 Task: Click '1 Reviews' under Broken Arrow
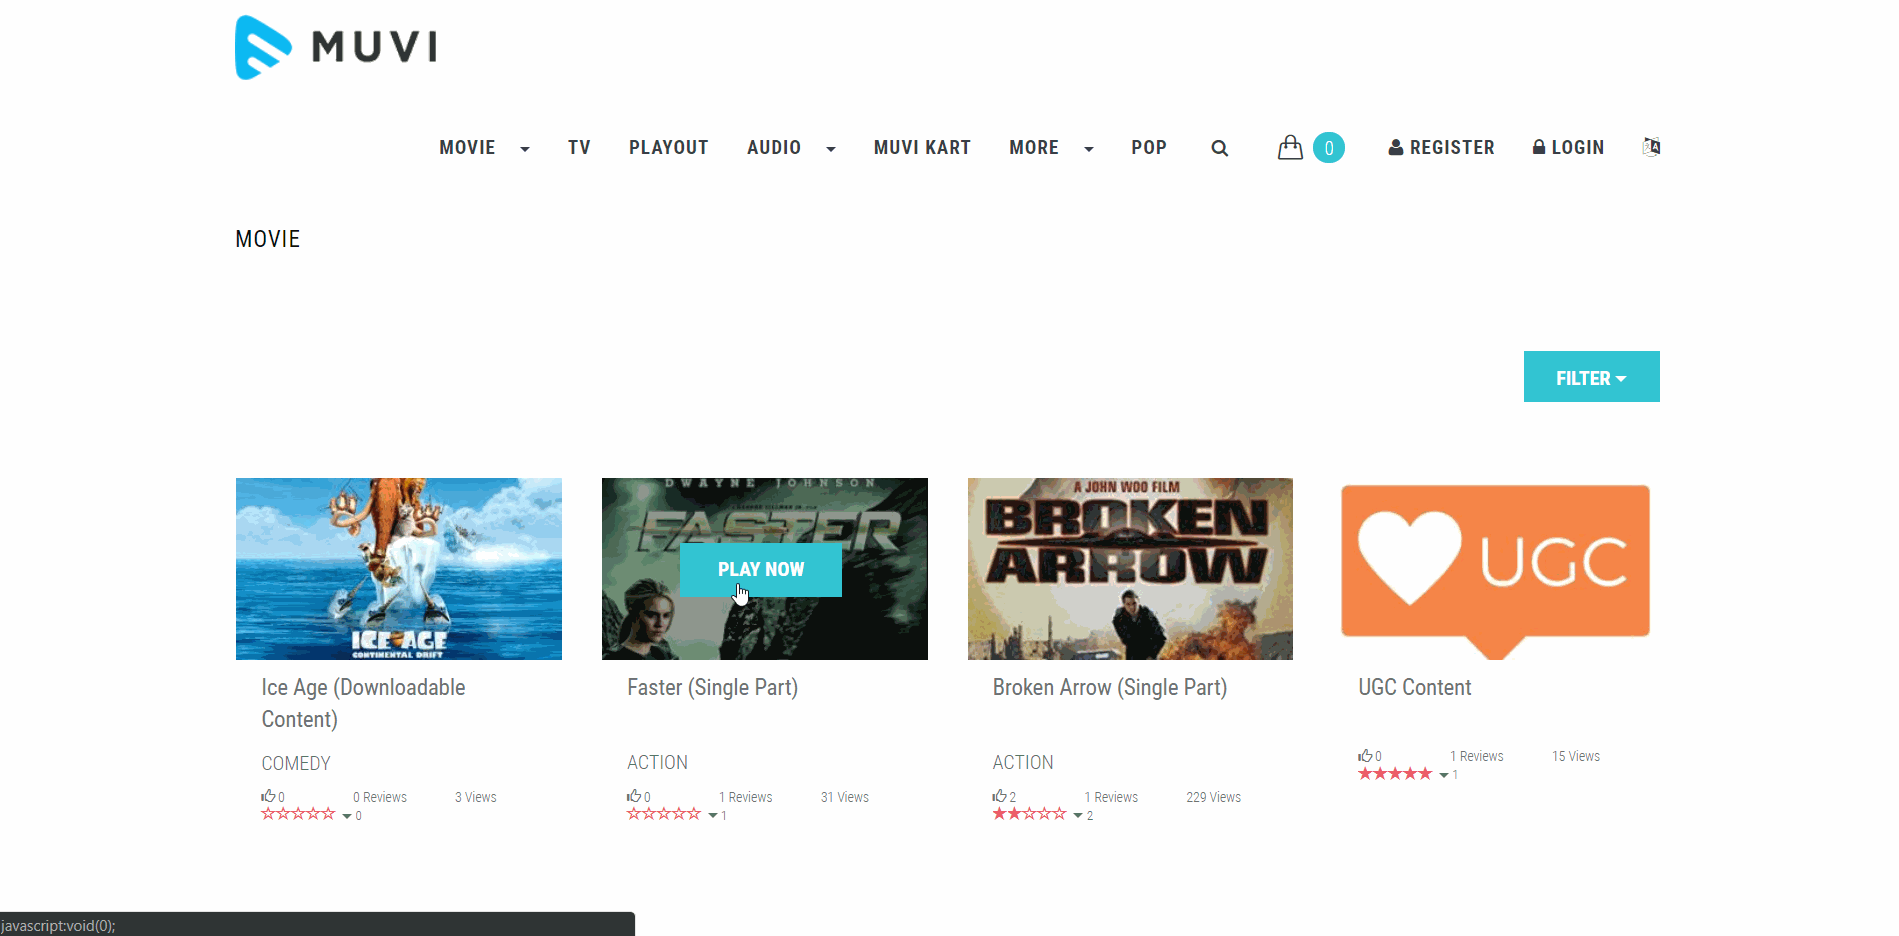coord(1111,797)
